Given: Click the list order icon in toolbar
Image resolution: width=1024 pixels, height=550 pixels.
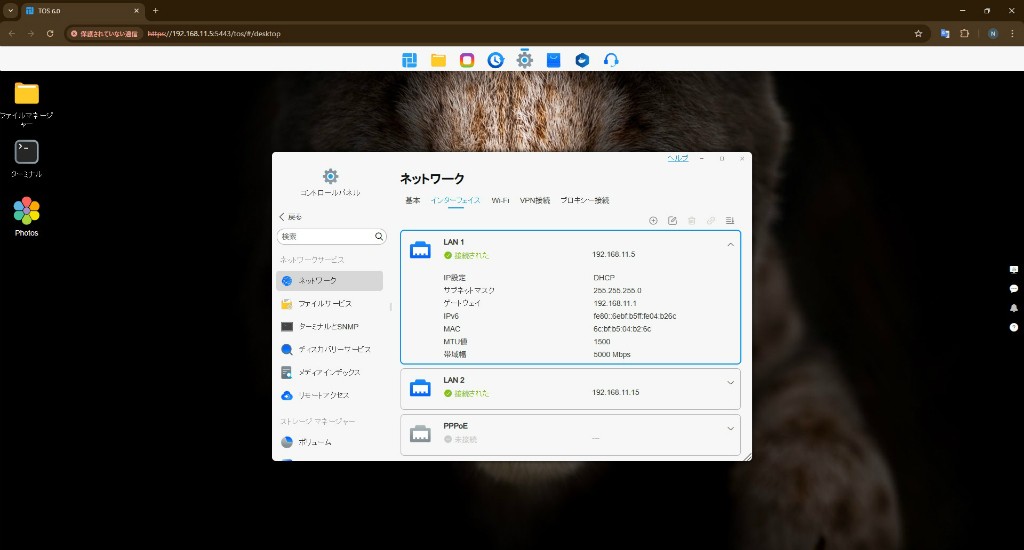Looking at the screenshot, I should pyautogui.click(x=730, y=221).
